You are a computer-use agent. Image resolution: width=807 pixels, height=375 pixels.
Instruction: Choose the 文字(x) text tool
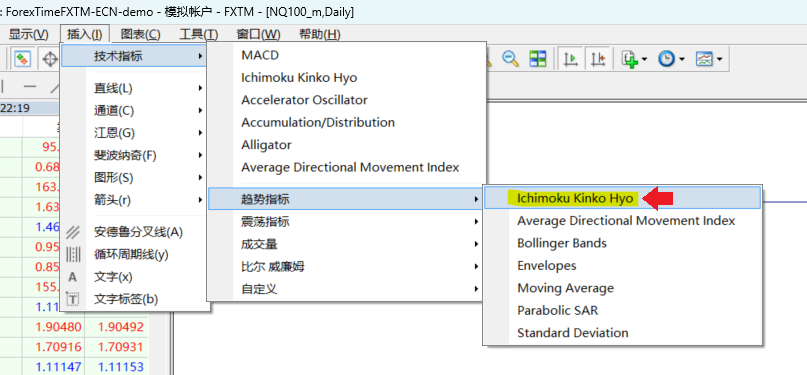click(134, 277)
